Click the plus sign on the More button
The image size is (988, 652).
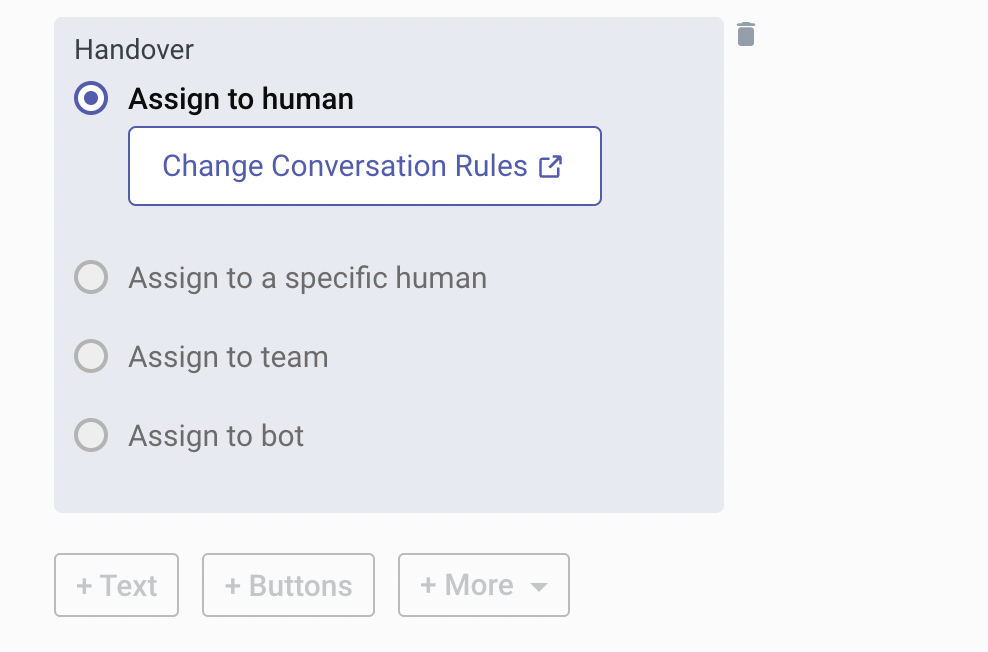(428, 585)
